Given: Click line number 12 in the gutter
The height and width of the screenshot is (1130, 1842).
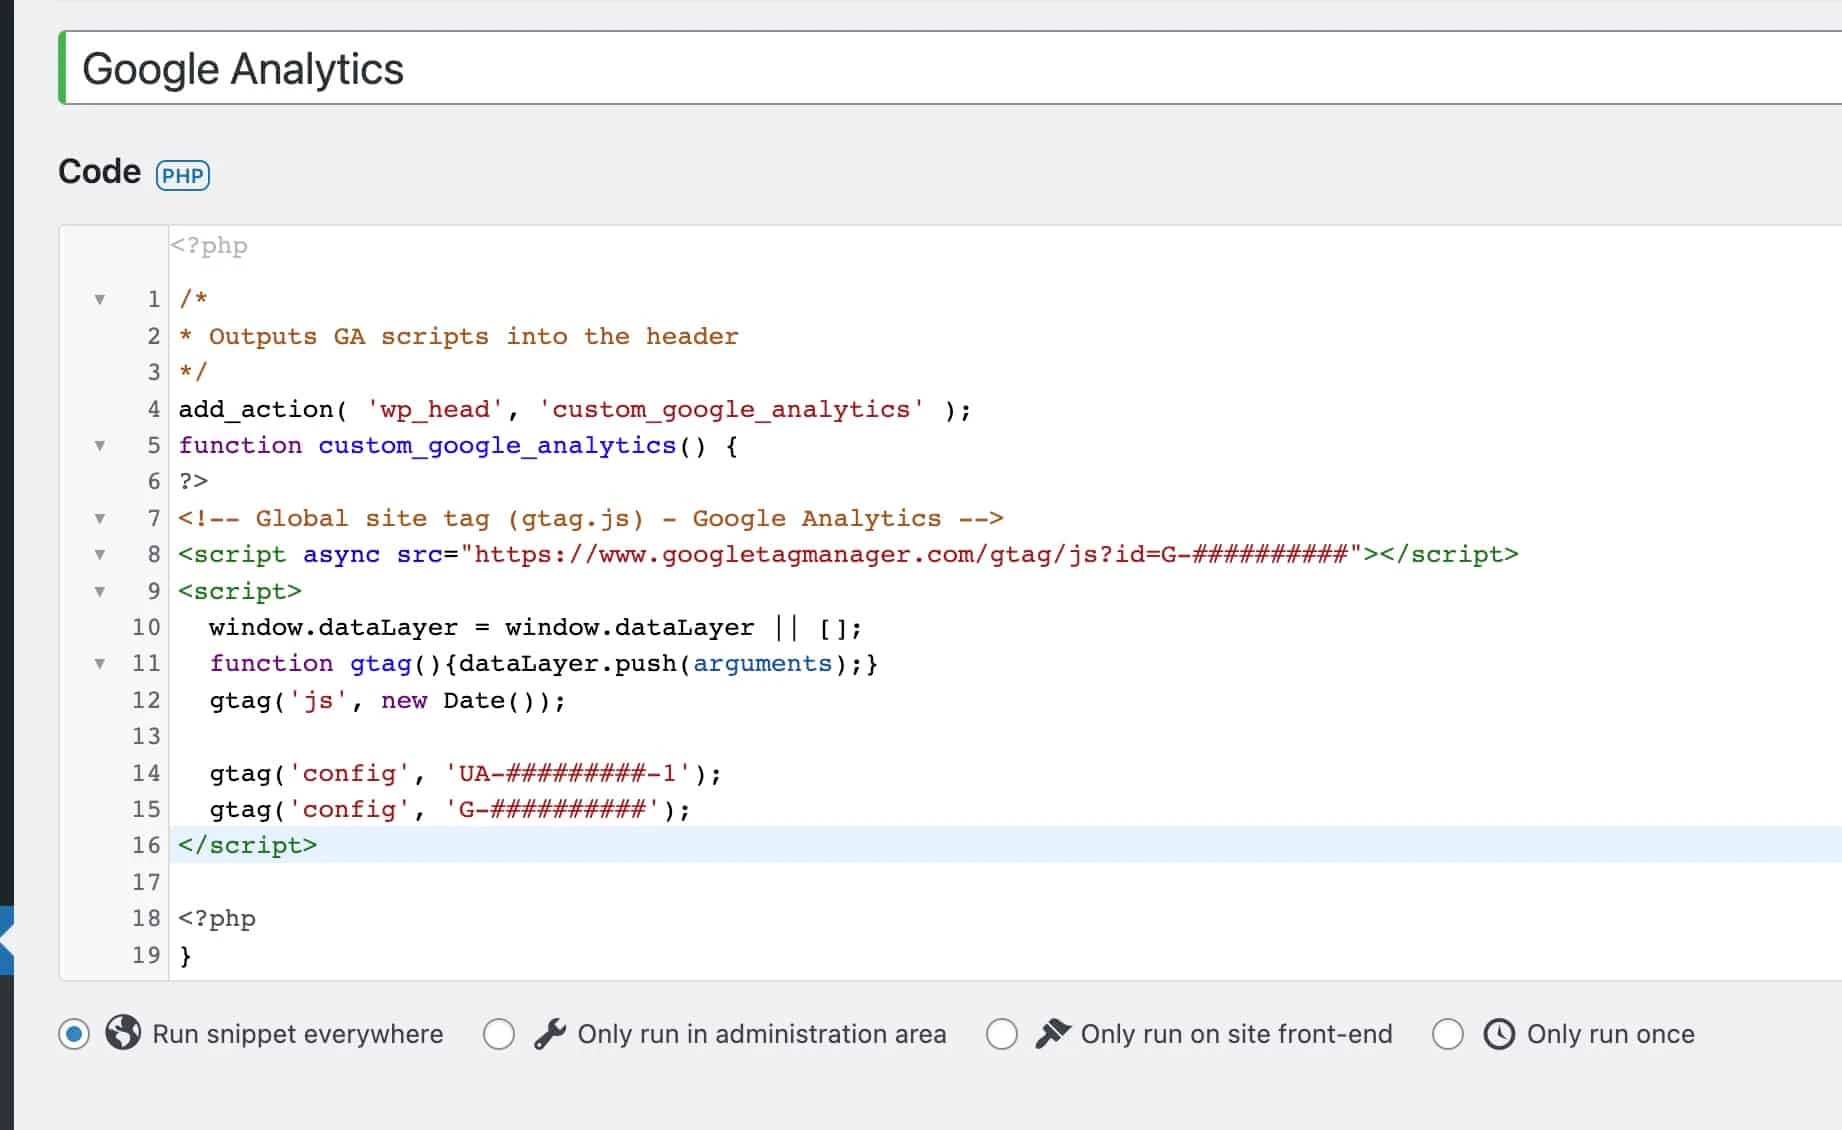Looking at the screenshot, I should (x=146, y=700).
